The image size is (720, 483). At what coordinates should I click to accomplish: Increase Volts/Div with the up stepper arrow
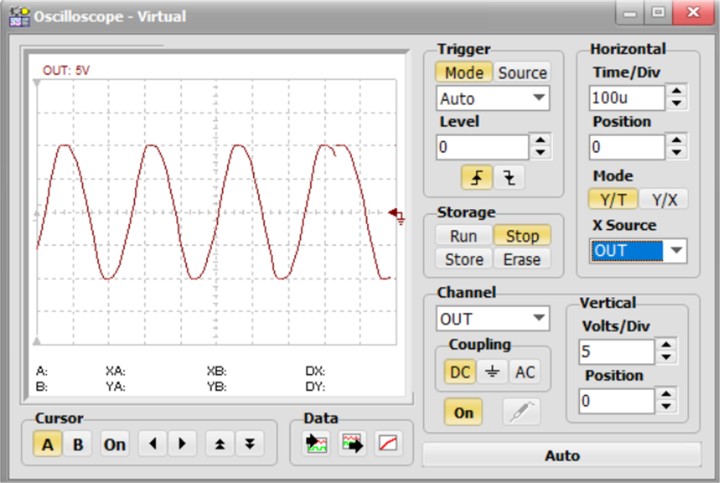(x=667, y=344)
